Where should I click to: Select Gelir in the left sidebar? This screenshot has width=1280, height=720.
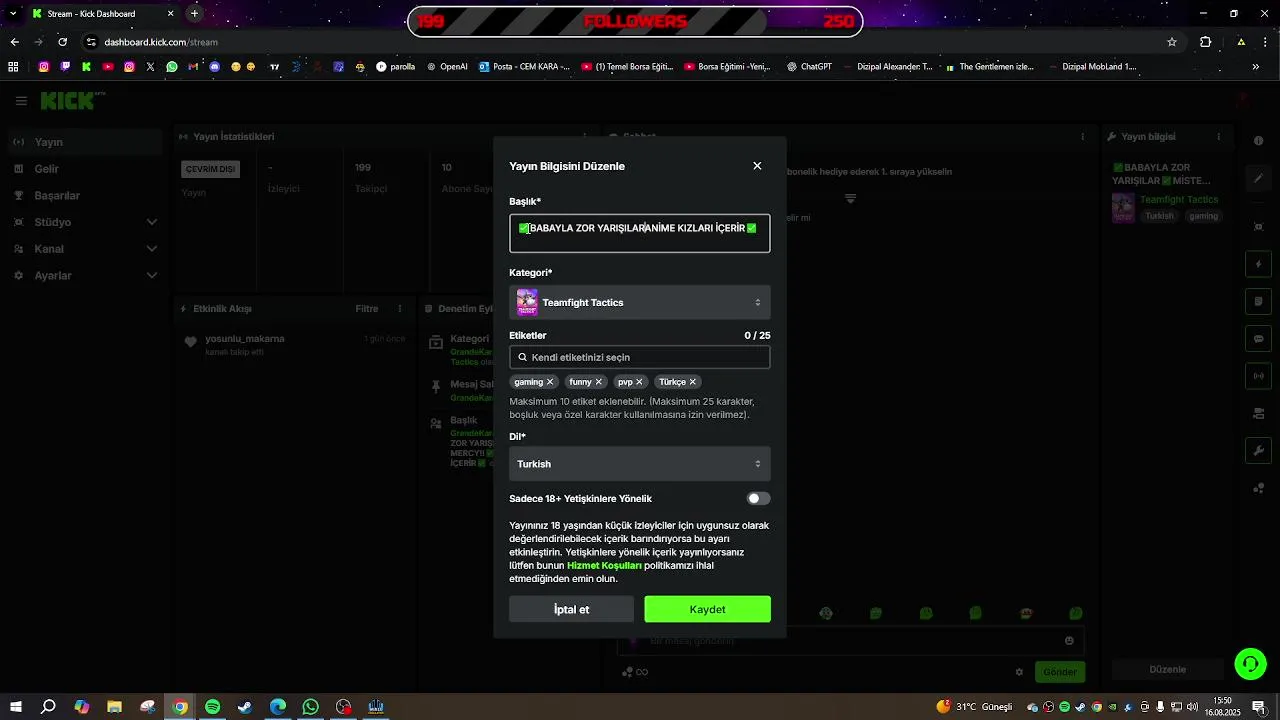(x=85, y=169)
